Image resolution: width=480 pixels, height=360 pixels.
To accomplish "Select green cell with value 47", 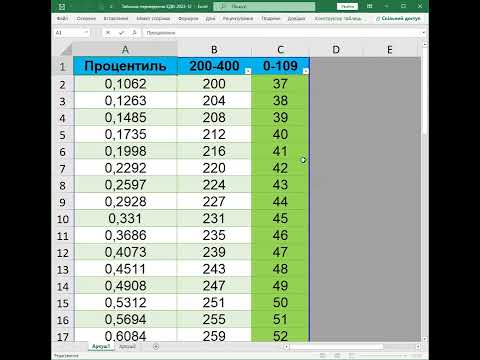I will tap(280, 252).
